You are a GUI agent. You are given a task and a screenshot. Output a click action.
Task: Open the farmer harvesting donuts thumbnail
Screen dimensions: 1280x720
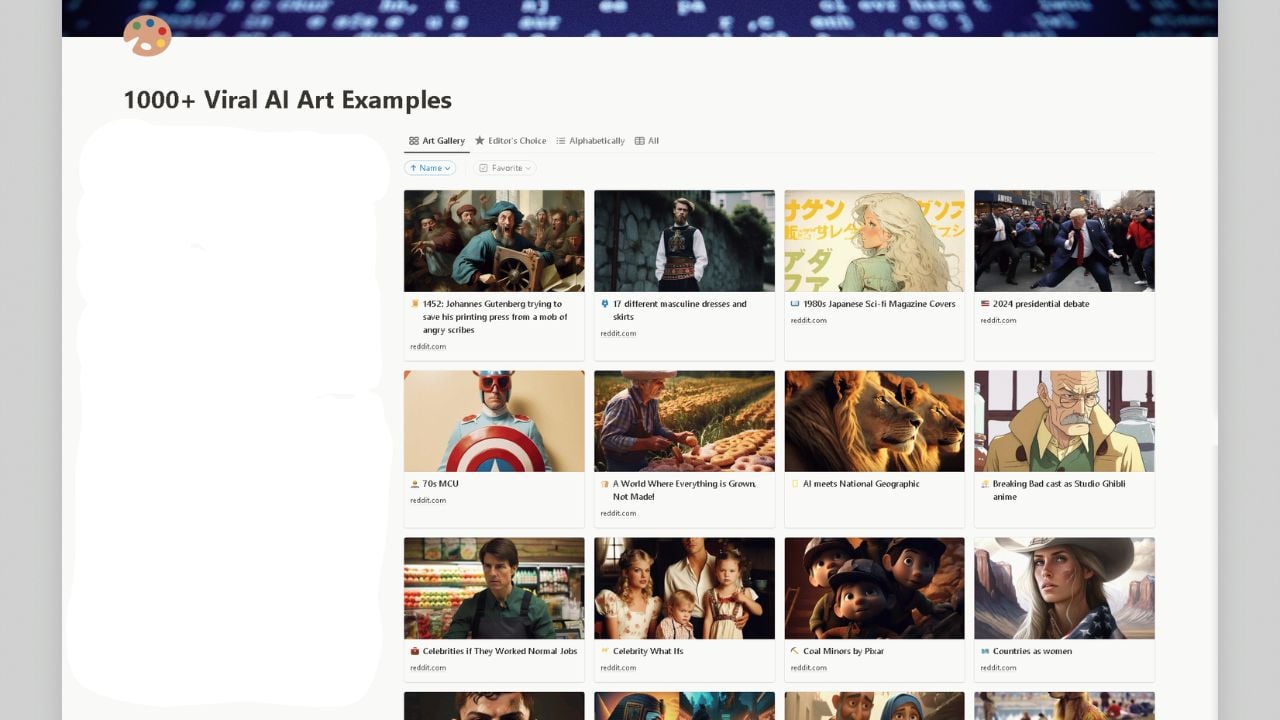[684, 421]
